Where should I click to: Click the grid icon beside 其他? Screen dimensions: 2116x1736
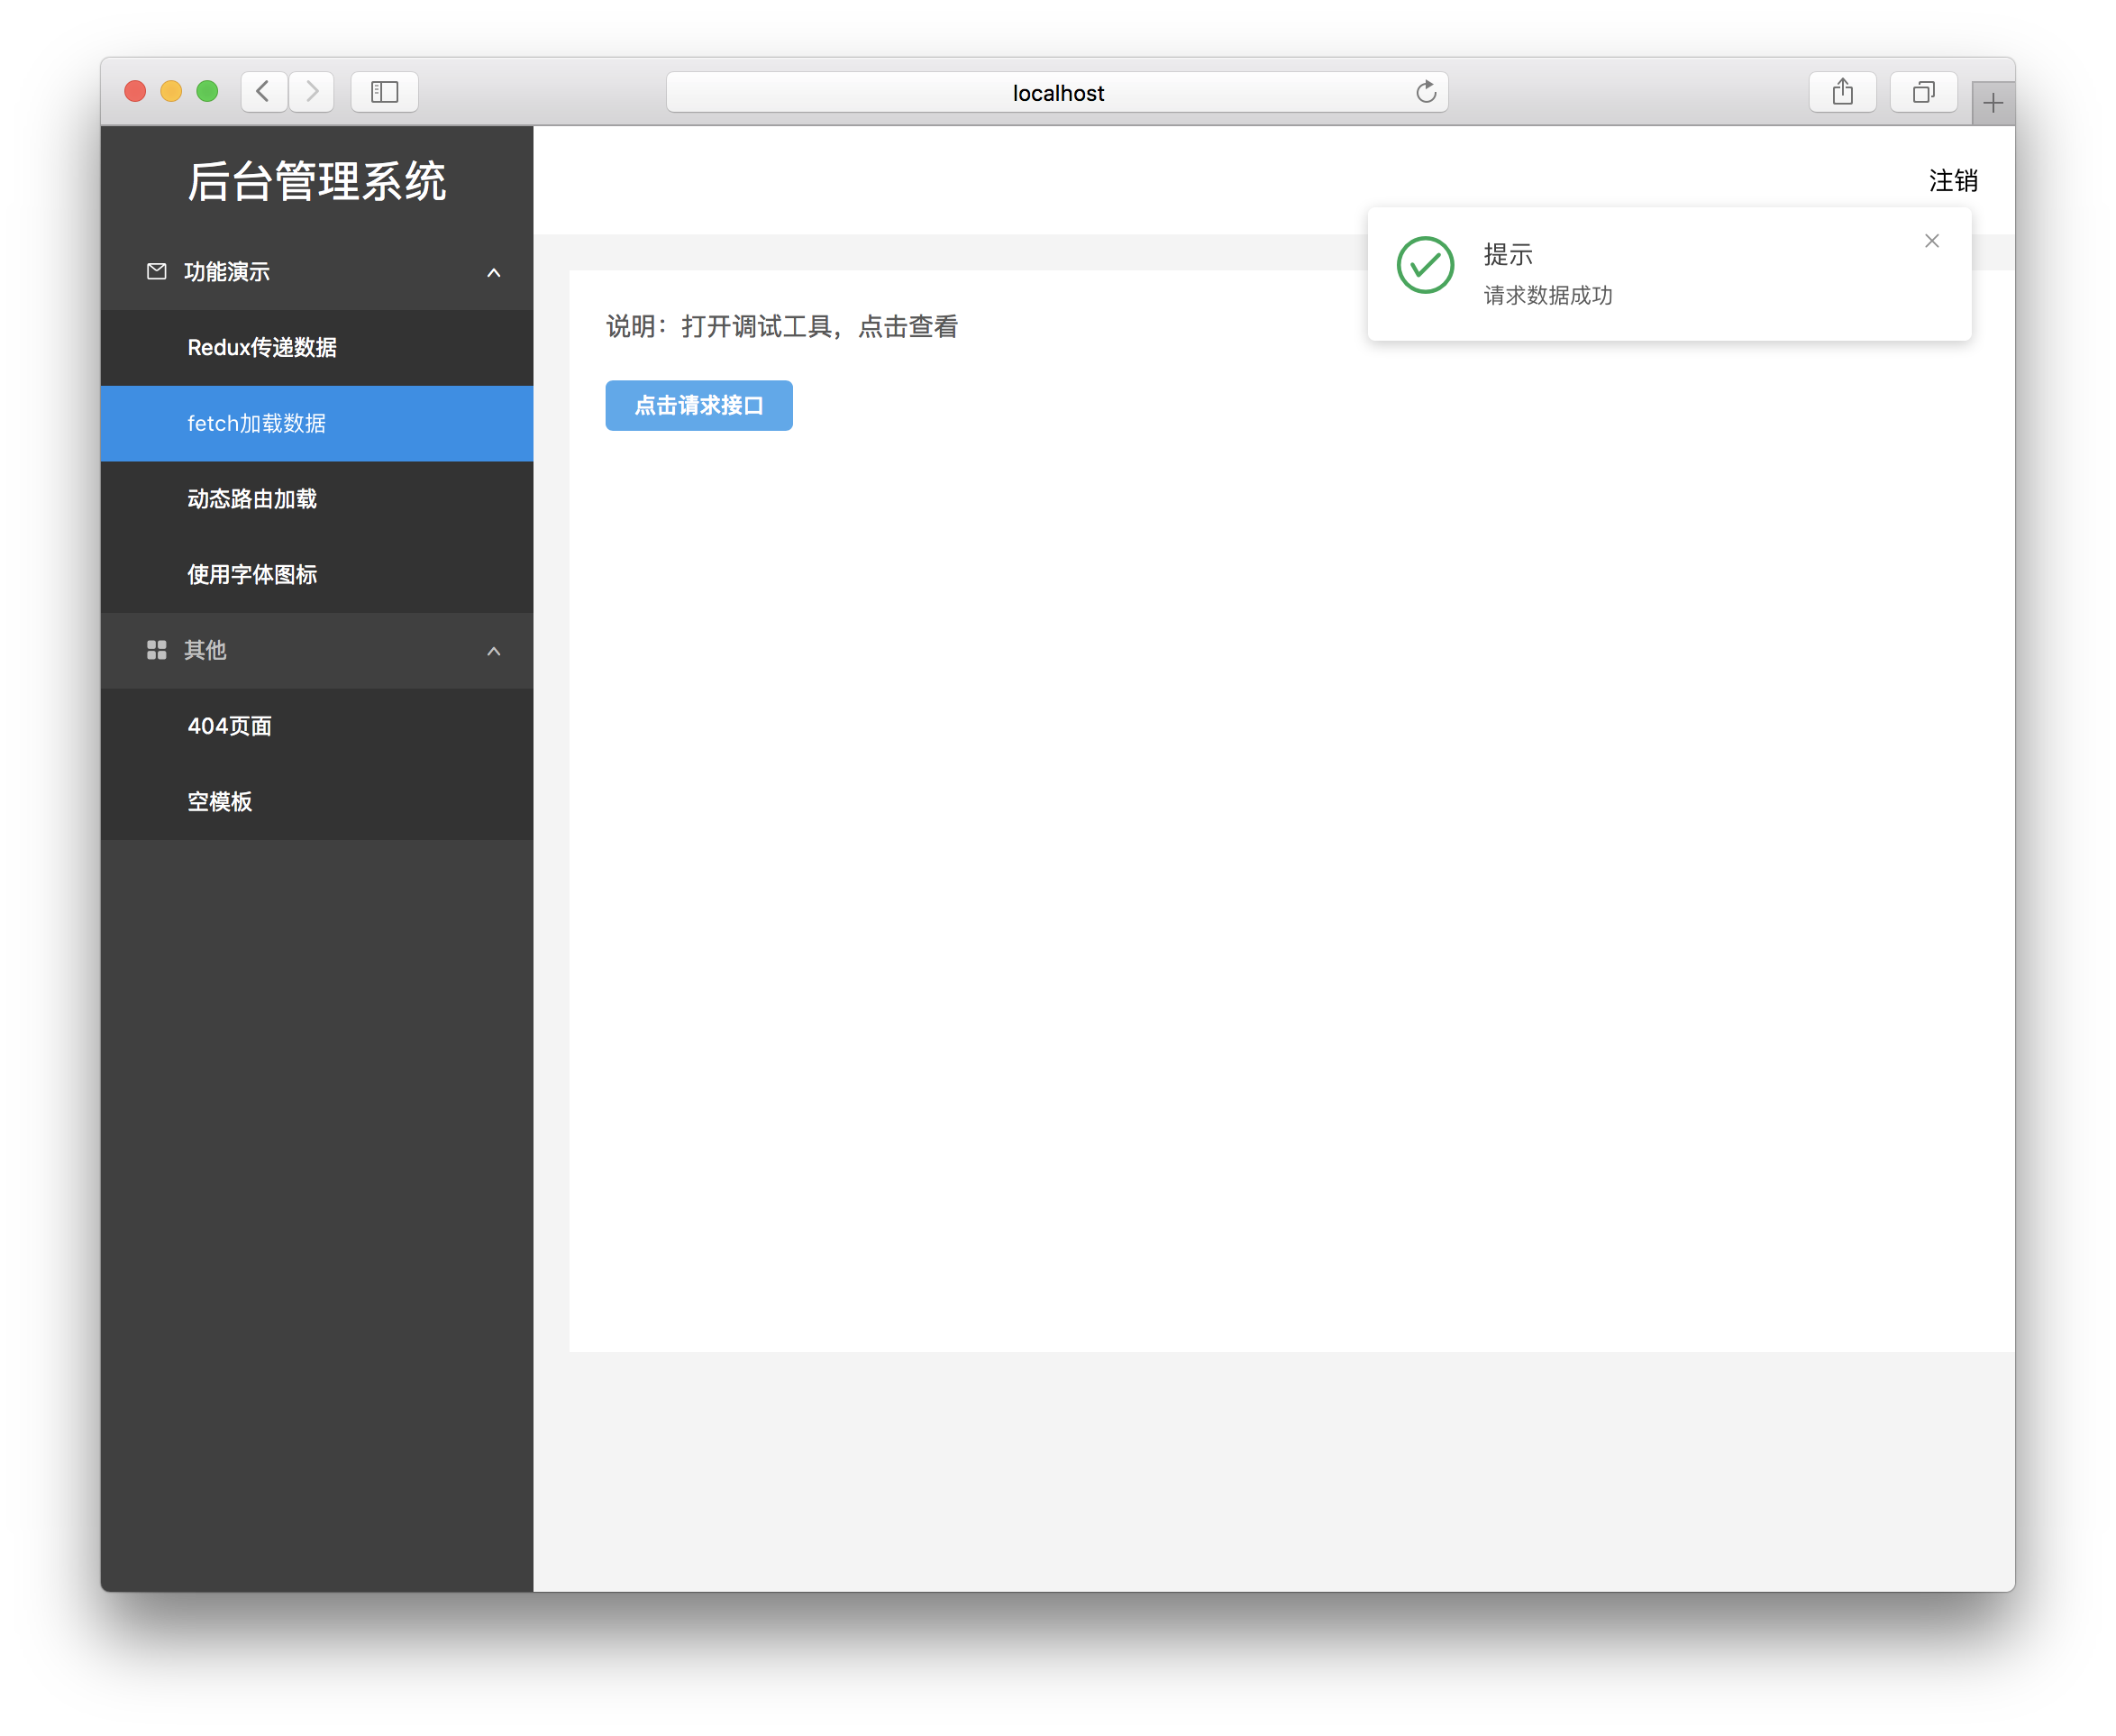coord(157,650)
